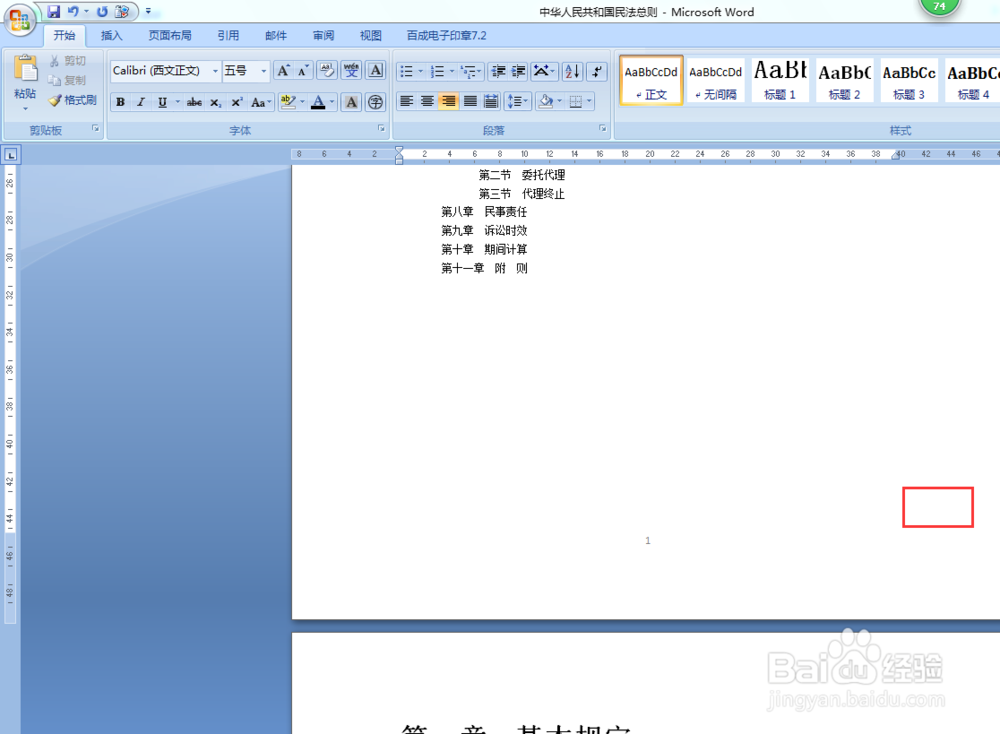The image size is (1000, 734).
Task: Click the ruler tab selector box
Action: click(x=11, y=155)
